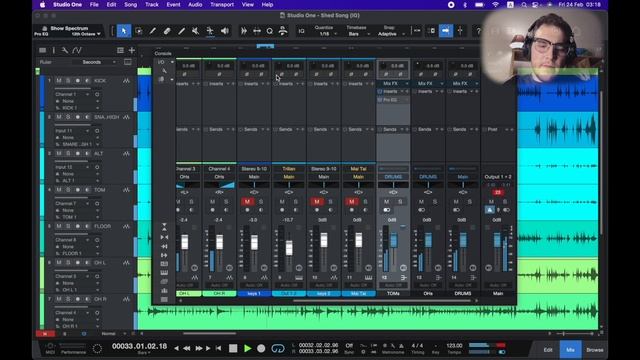Image resolution: width=640 pixels, height=360 pixels.
Task: Click the Metronome label in transport
Action: click(393, 352)
